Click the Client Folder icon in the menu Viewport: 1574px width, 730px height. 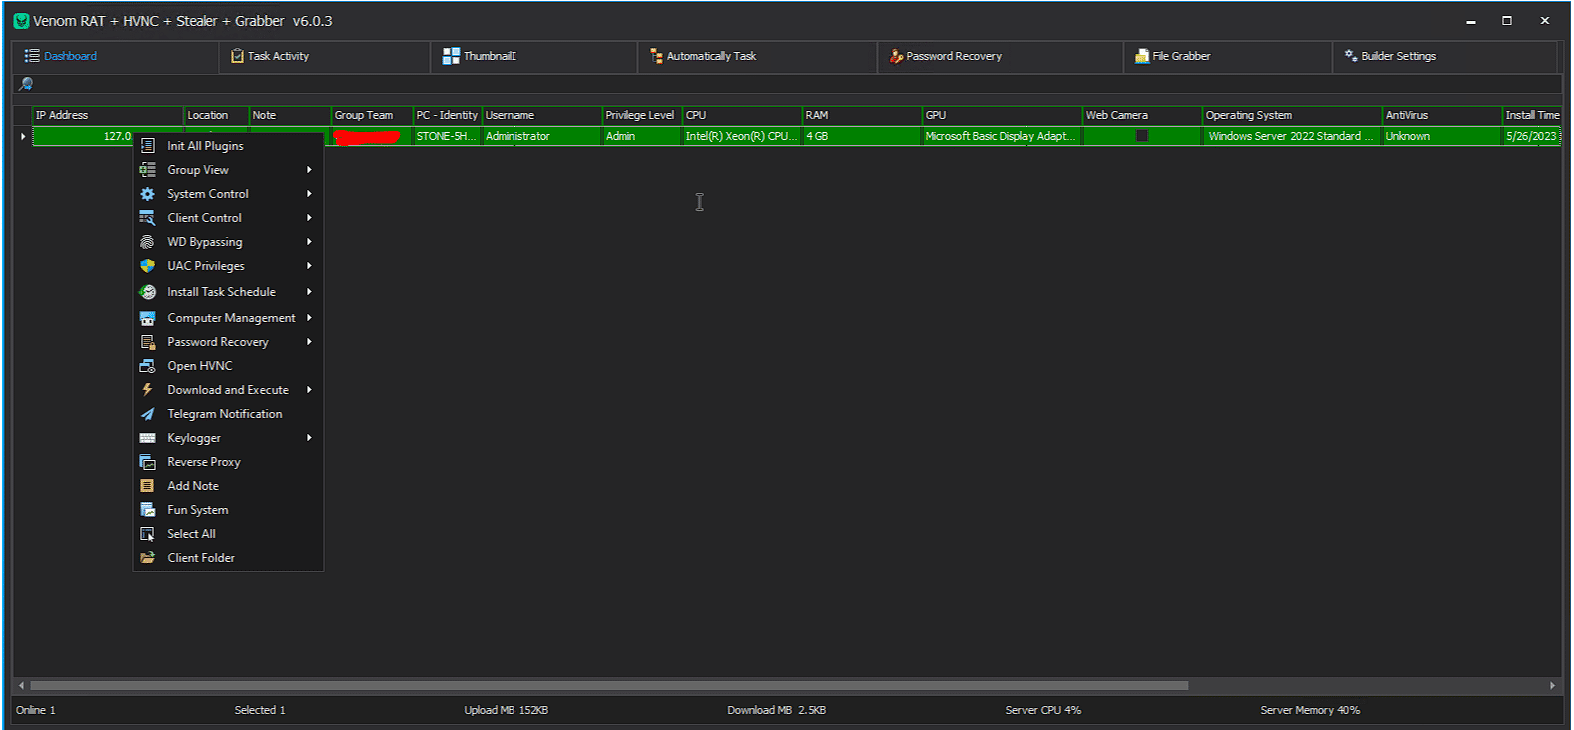(x=147, y=558)
